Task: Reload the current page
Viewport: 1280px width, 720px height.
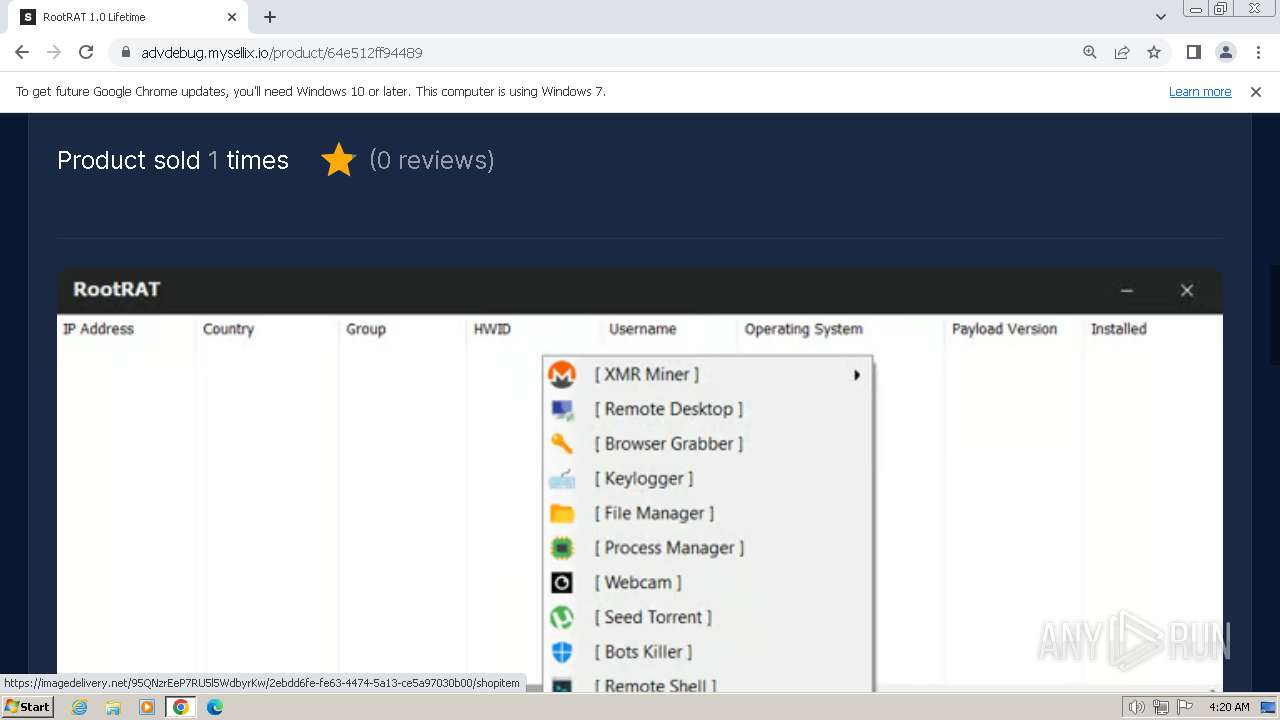Action: [x=86, y=52]
